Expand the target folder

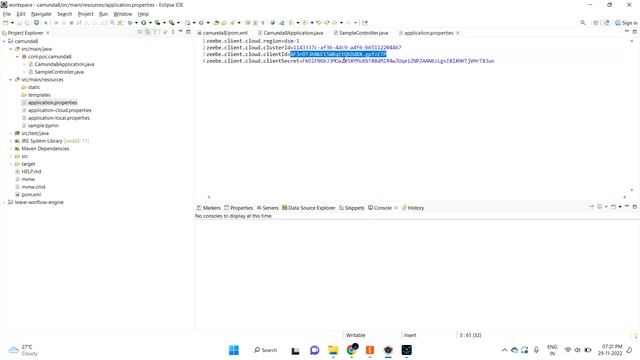click(x=11, y=164)
